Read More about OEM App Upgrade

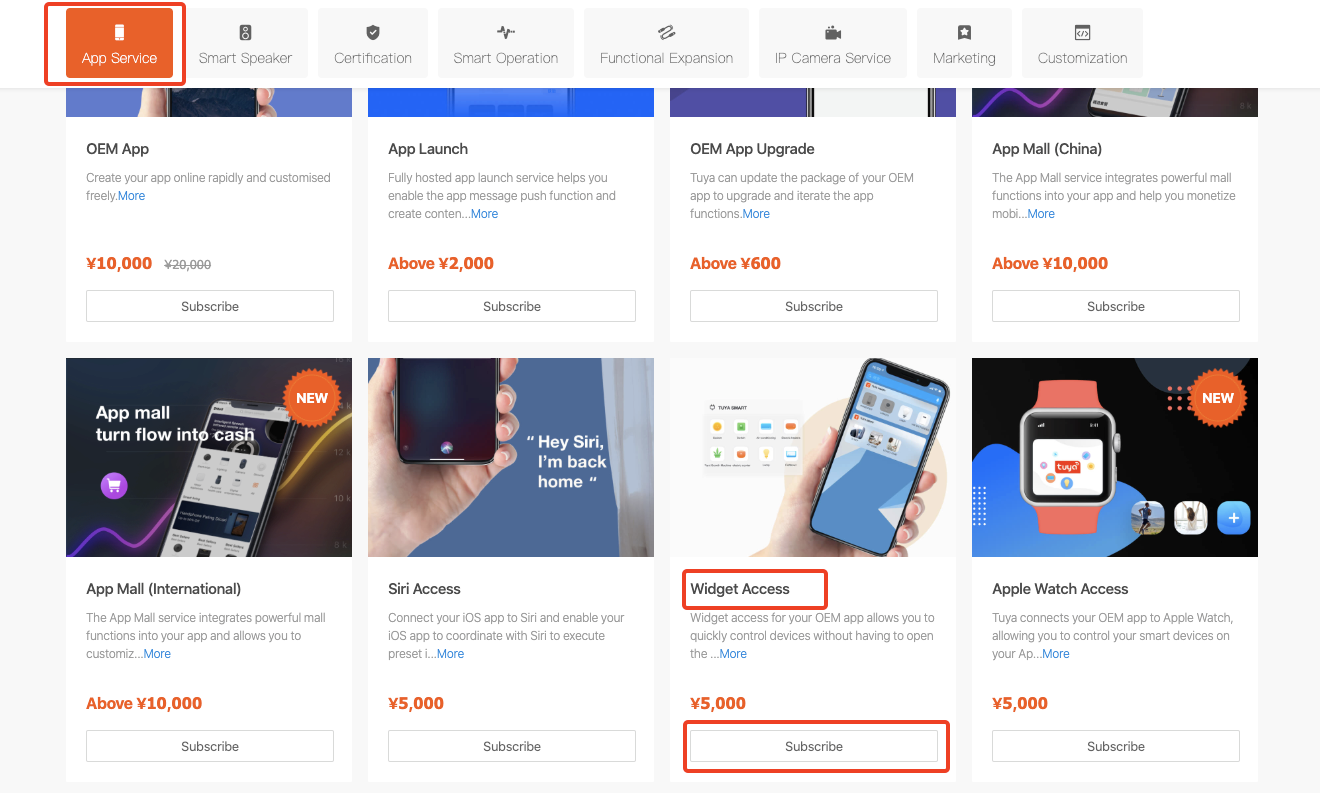[756, 214]
